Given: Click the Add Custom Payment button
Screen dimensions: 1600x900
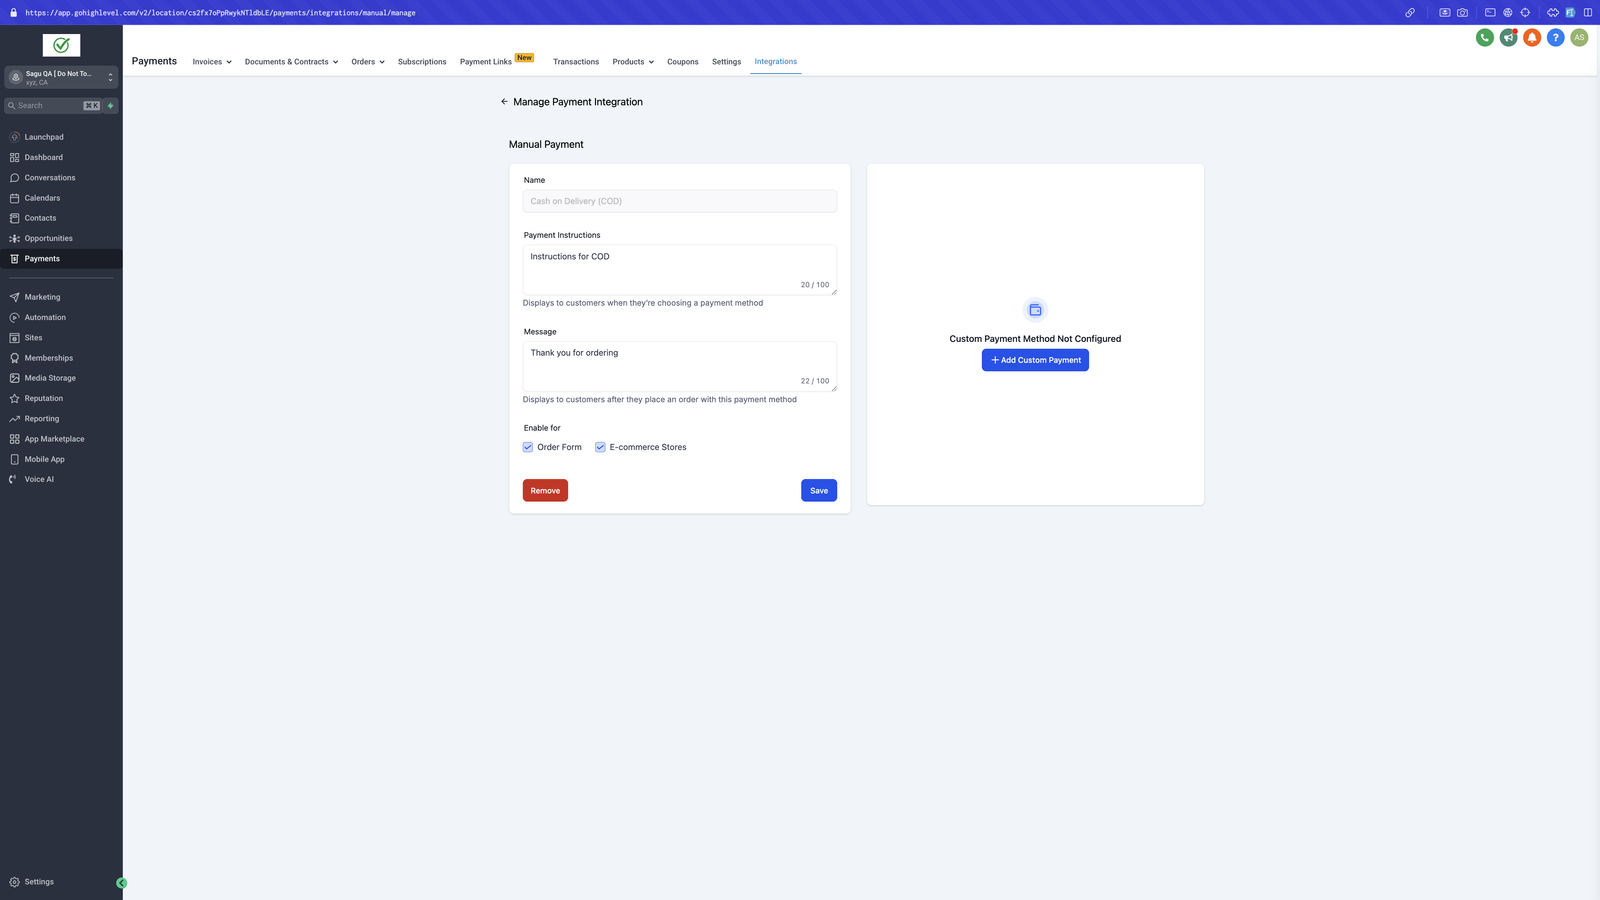Looking at the screenshot, I should coord(1035,360).
